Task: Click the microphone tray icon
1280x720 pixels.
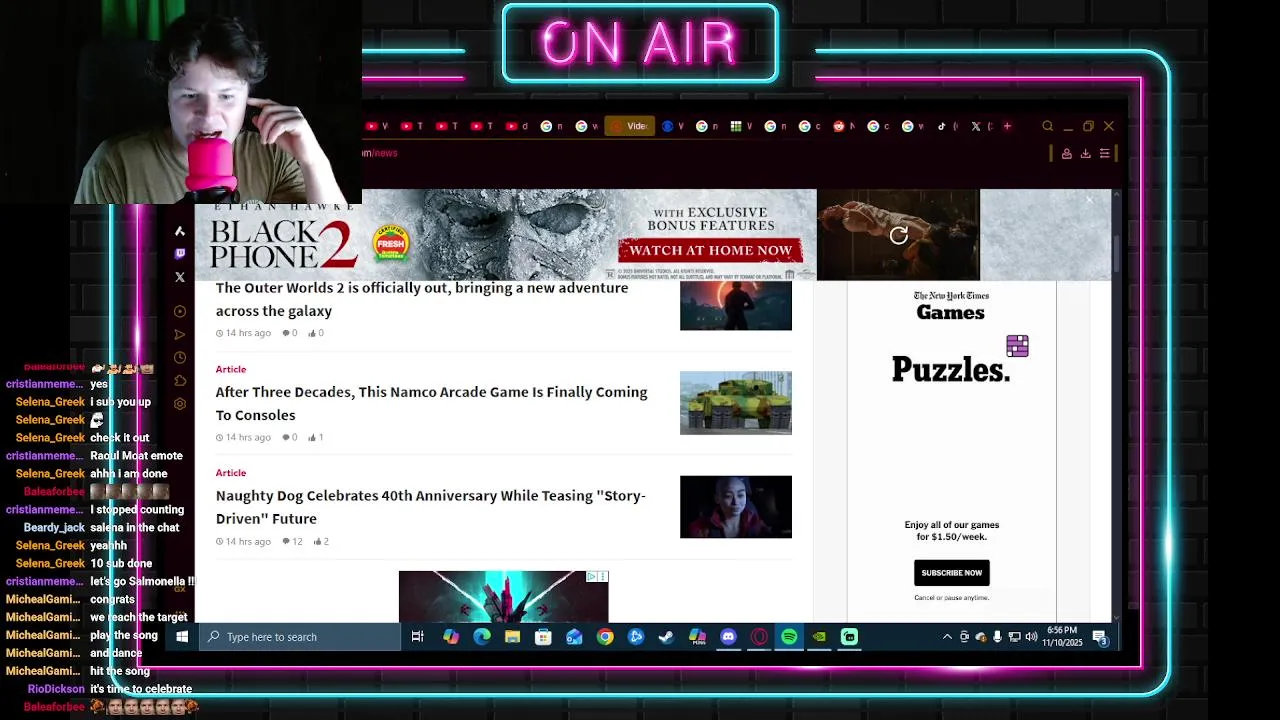Action: point(997,637)
